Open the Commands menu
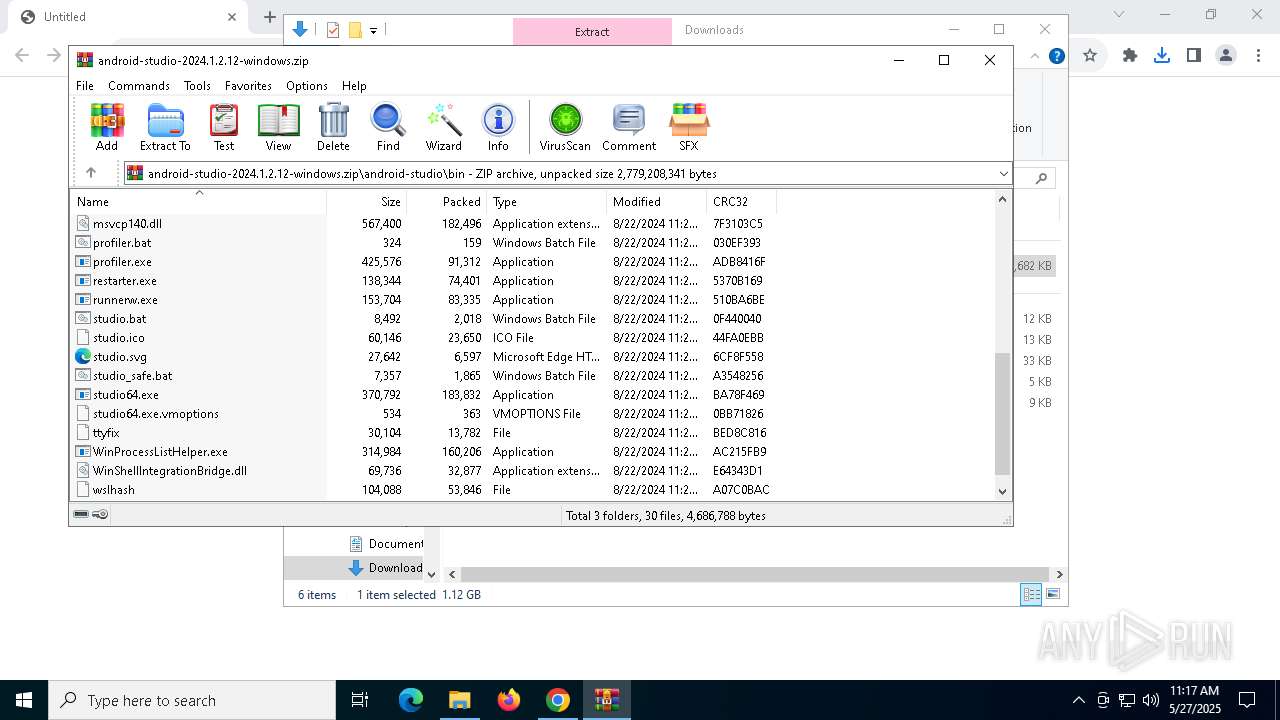This screenshot has width=1280, height=720. click(x=139, y=86)
